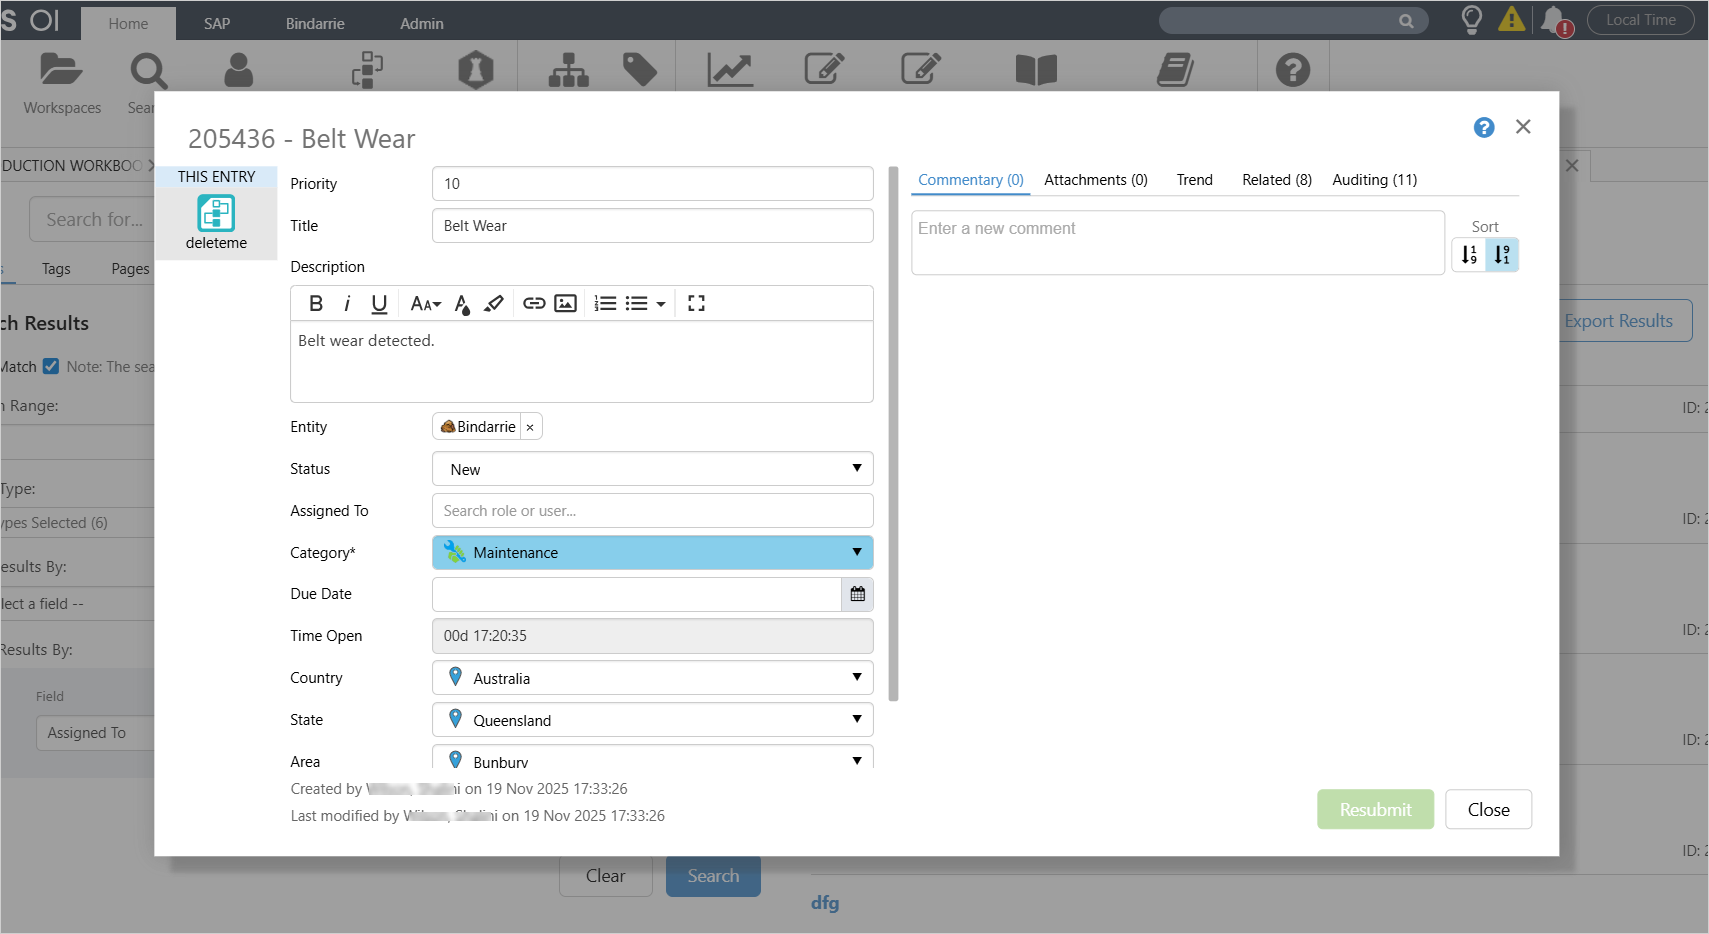The height and width of the screenshot is (934, 1709).
Task: Open the Auditing tab
Action: [1374, 180]
